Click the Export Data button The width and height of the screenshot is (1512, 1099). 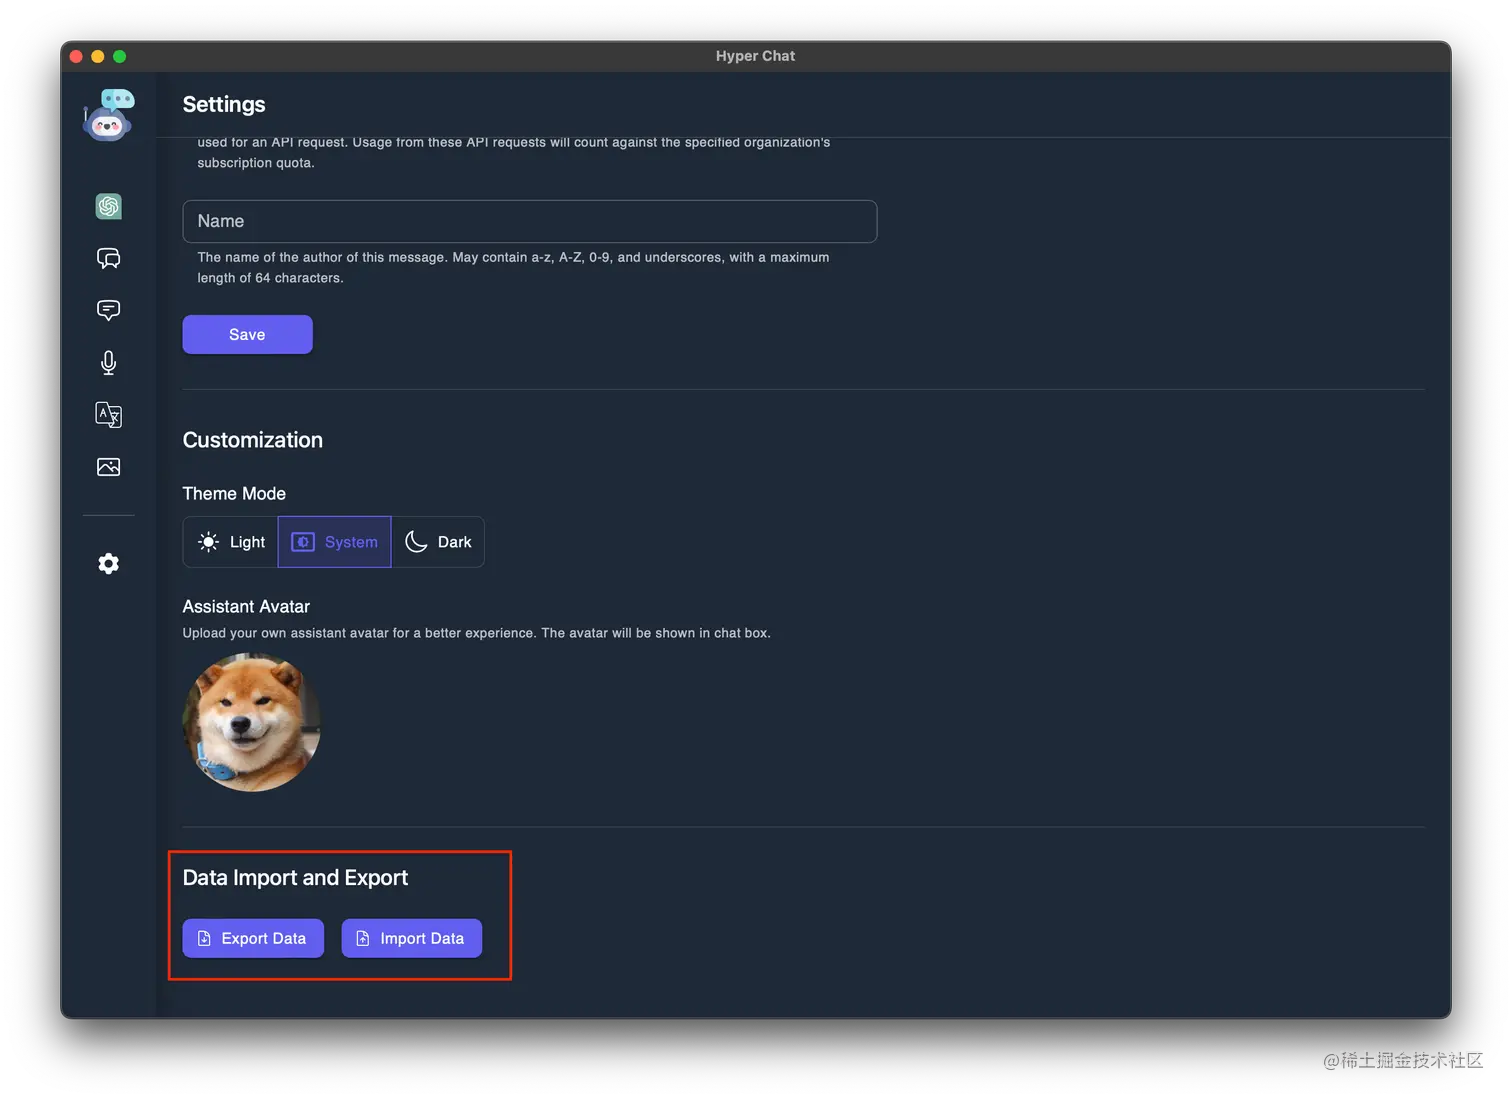(x=253, y=938)
